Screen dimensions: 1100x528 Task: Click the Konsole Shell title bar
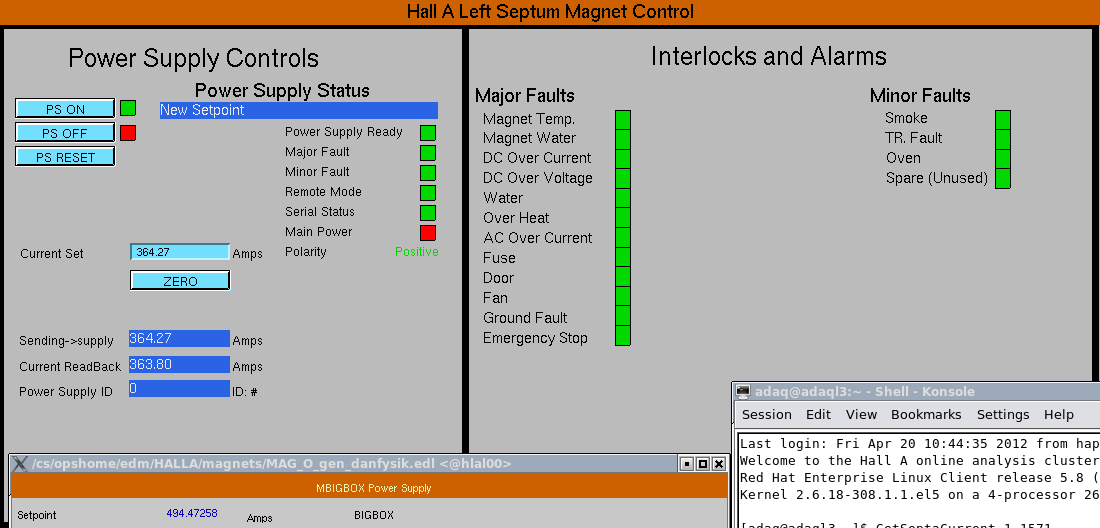[916, 391]
